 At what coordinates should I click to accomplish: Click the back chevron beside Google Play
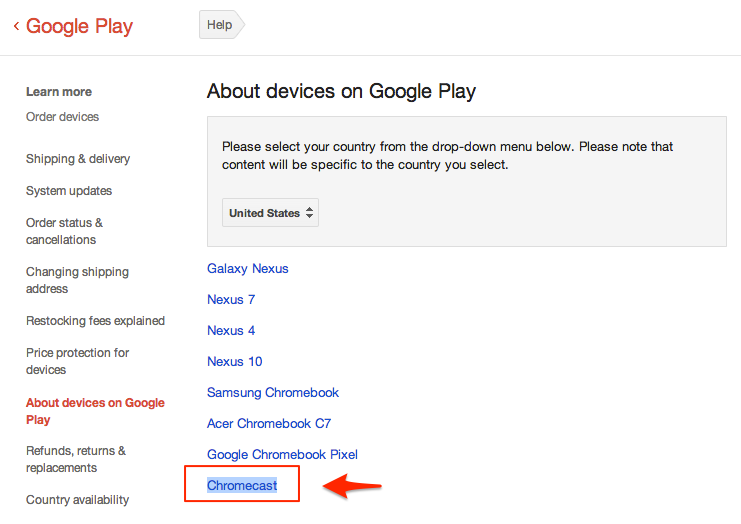16,26
